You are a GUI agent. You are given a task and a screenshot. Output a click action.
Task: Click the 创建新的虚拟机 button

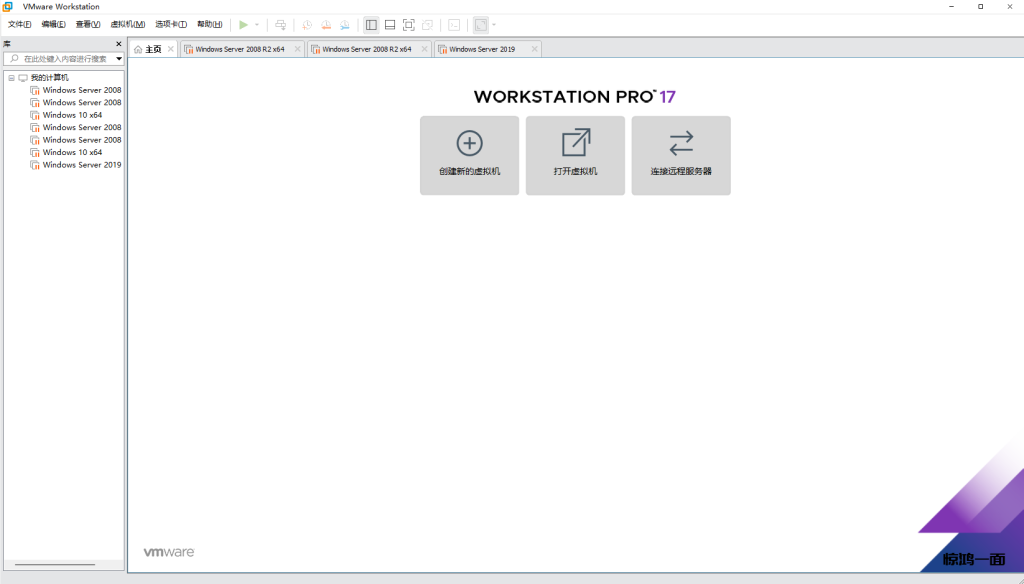pos(470,155)
